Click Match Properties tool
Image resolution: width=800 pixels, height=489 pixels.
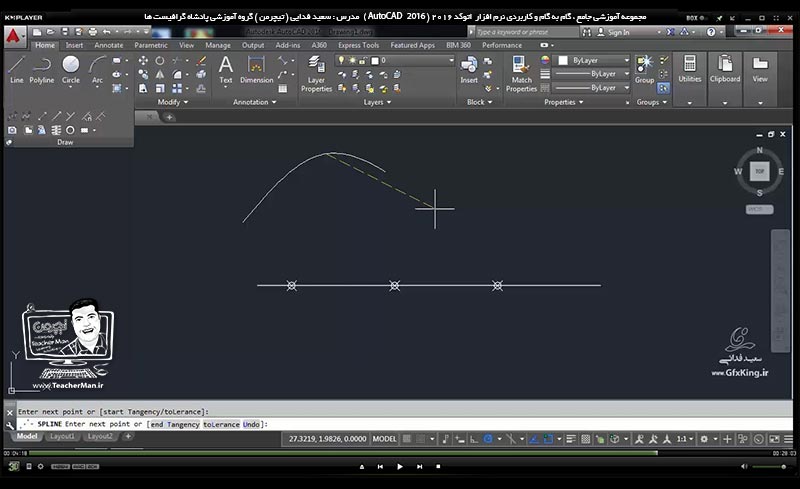[x=521, y=74]
